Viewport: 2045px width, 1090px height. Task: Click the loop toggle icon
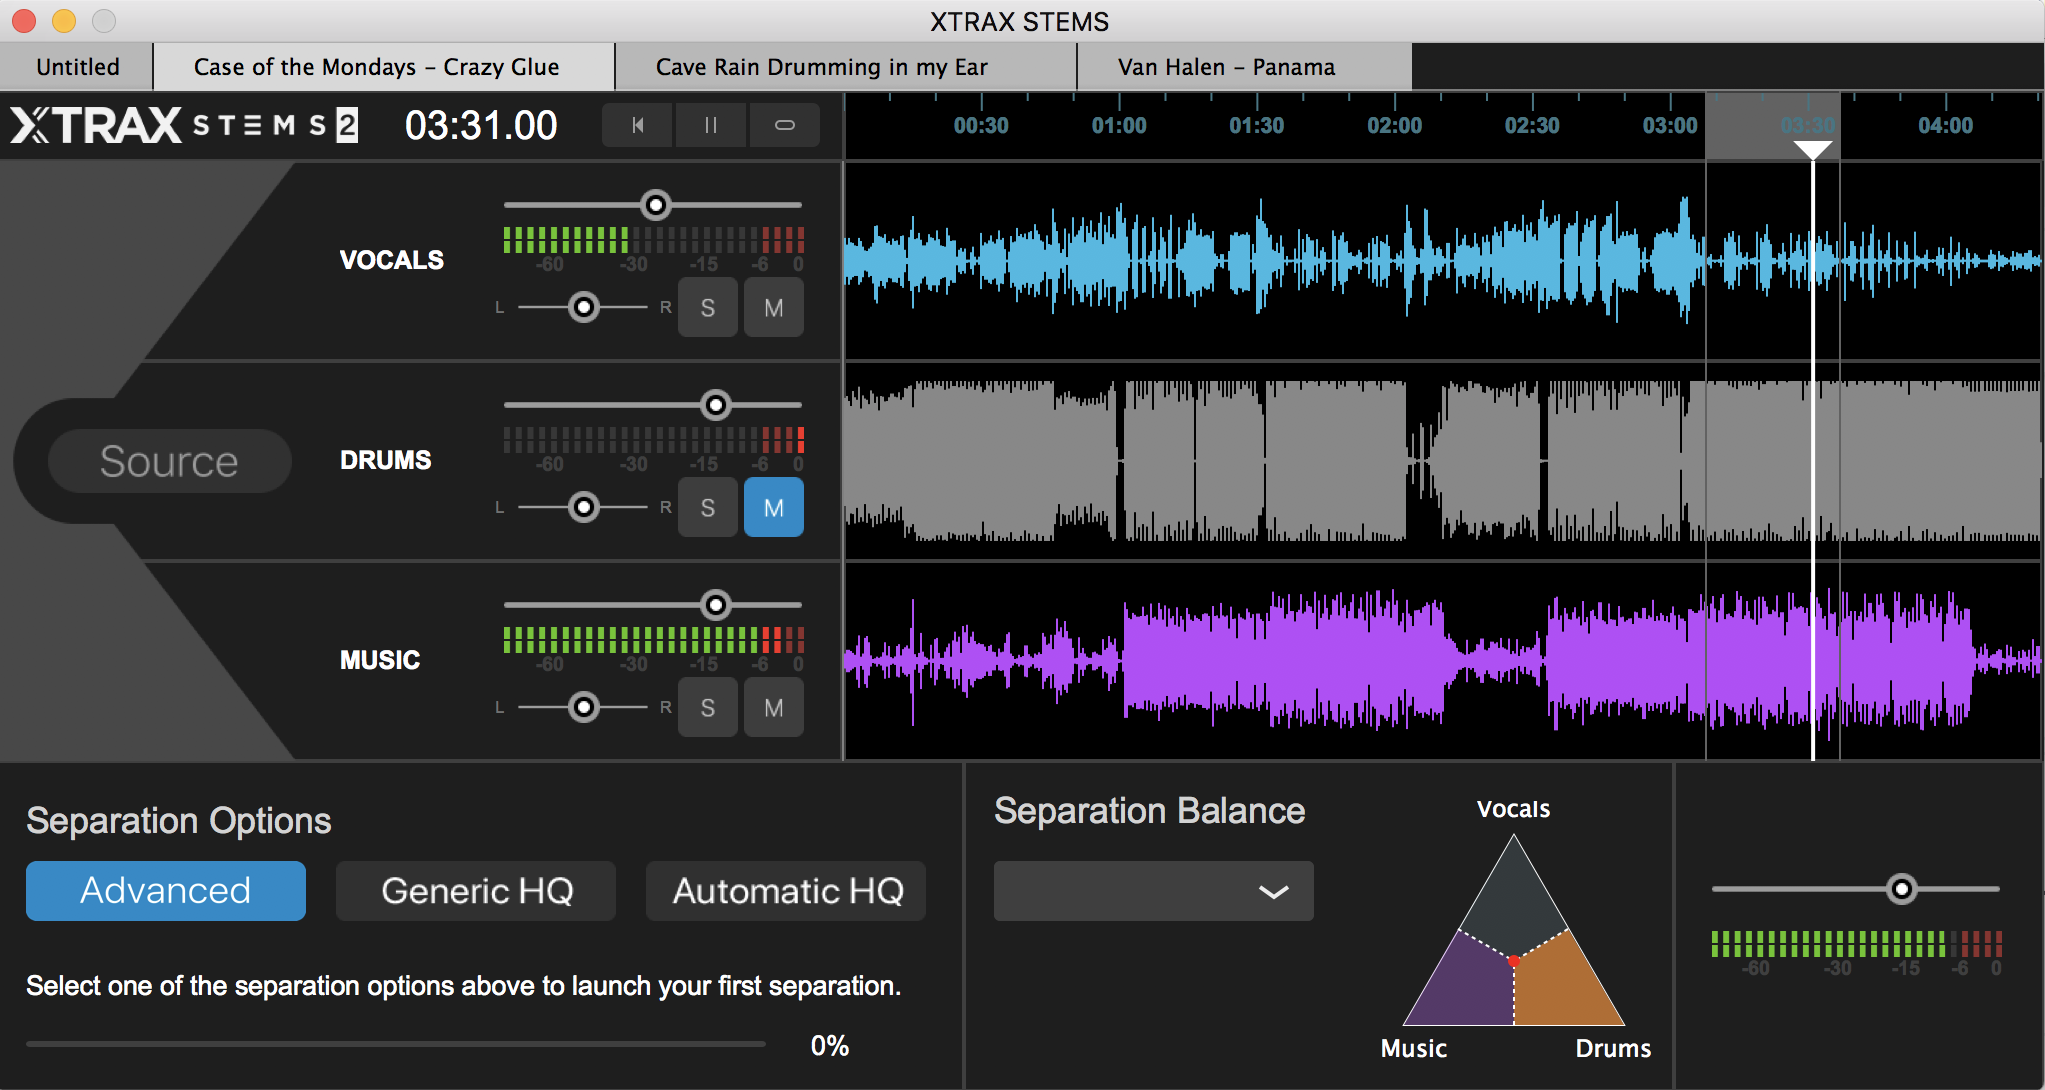point(784,126)
